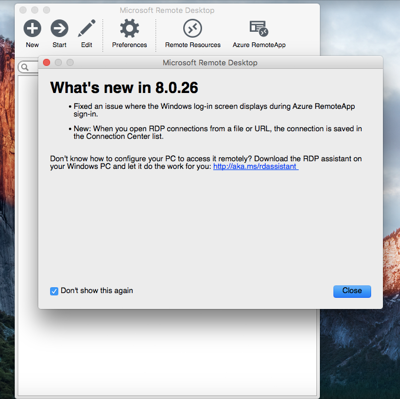This screenshot has width=400, height=399.
Task: Open Remote Resources icon
Action: click(x=193, y=28)
